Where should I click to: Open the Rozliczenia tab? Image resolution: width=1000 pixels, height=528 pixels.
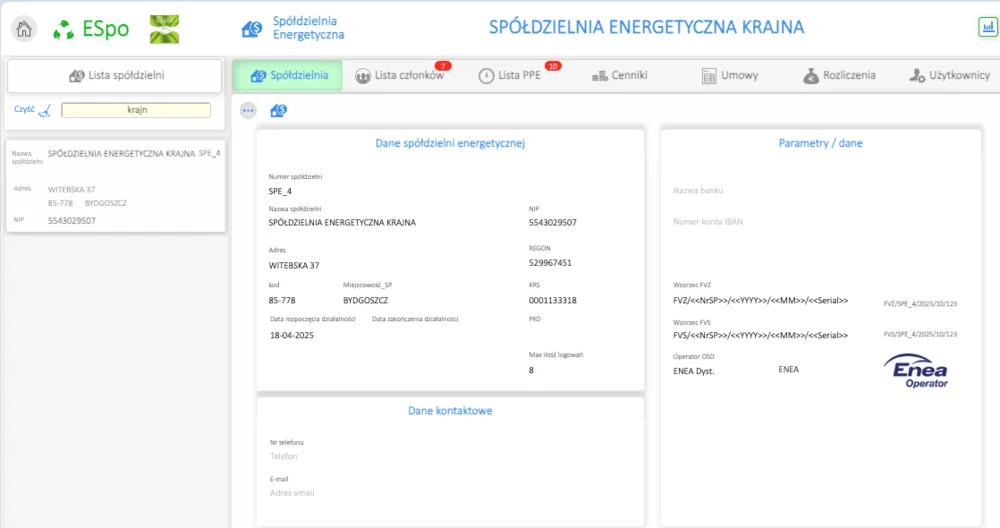point(839,75)
